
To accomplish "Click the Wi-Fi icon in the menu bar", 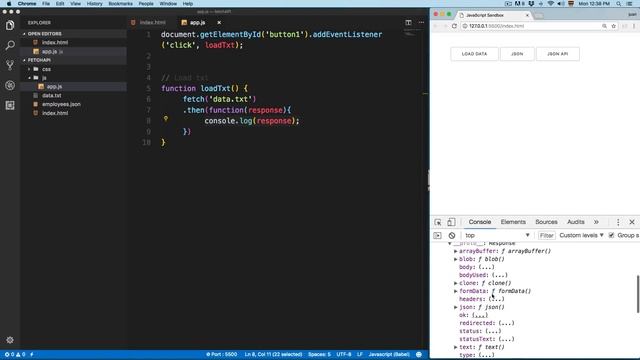I will [550, 4].
